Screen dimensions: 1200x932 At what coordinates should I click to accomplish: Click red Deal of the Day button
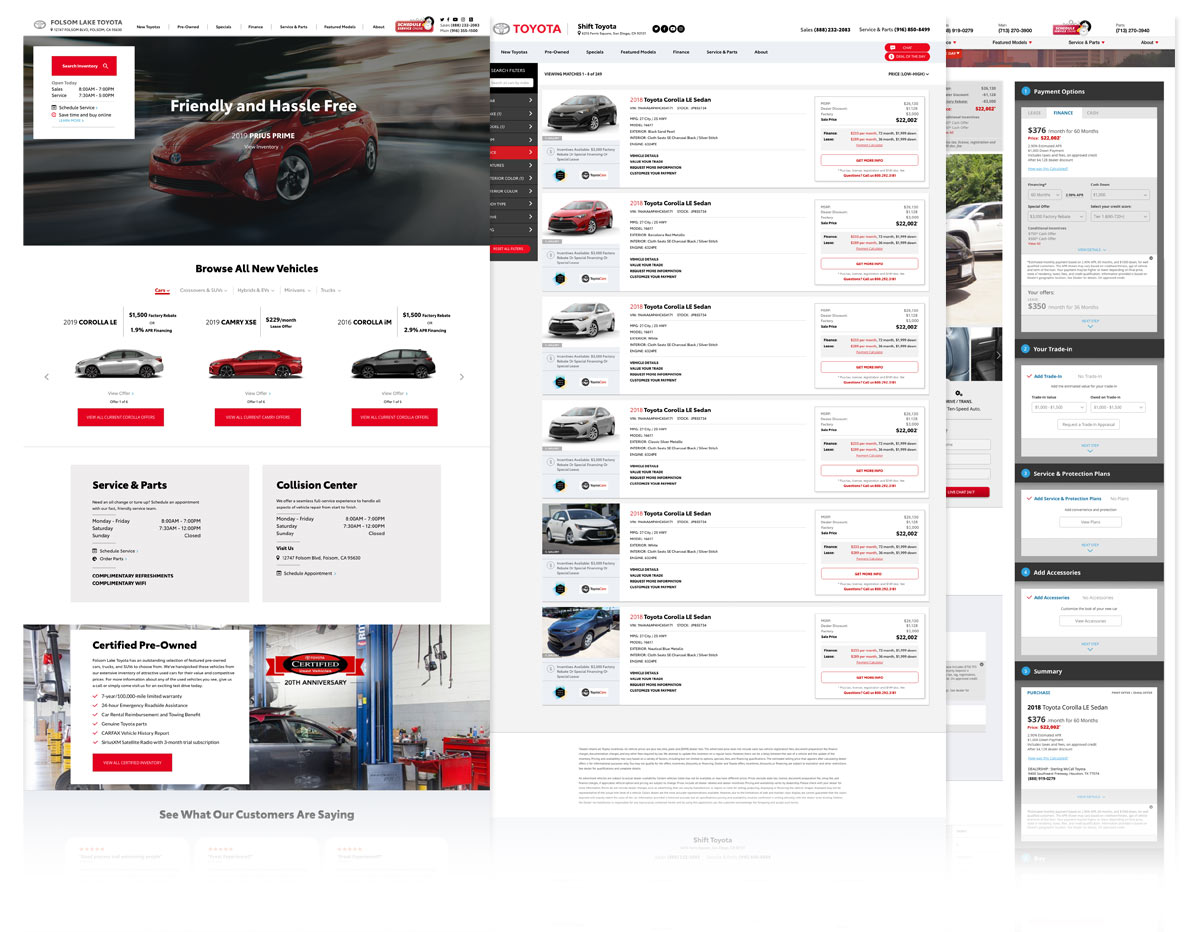click(907, 58)
